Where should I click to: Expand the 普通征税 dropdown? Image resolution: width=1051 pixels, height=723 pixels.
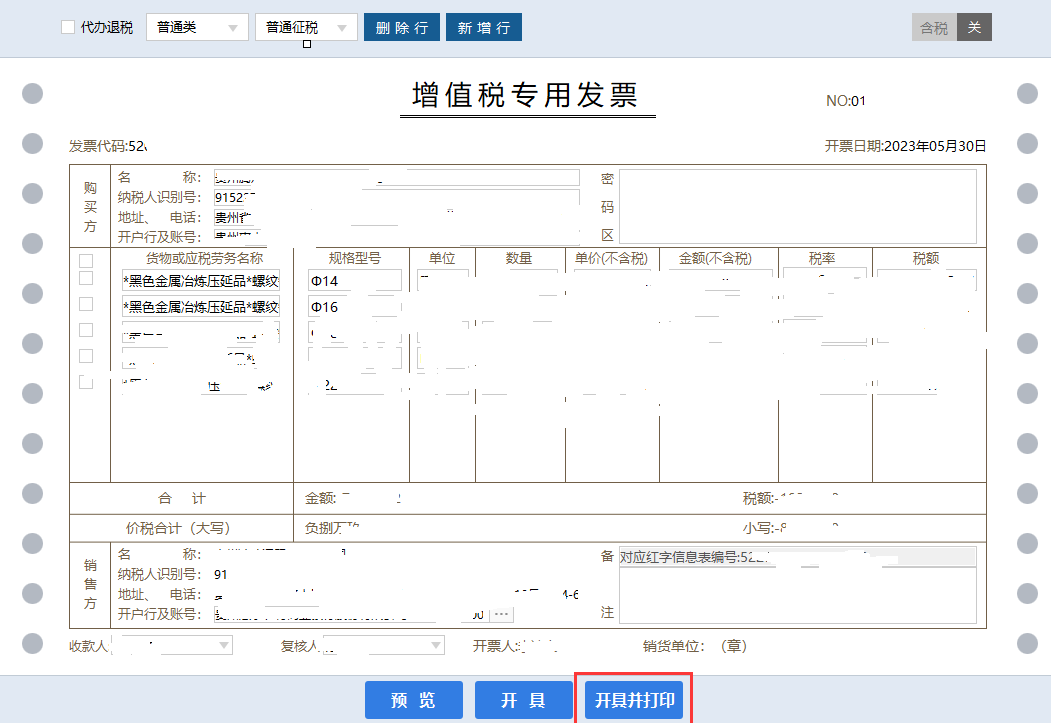pos(306,28)
